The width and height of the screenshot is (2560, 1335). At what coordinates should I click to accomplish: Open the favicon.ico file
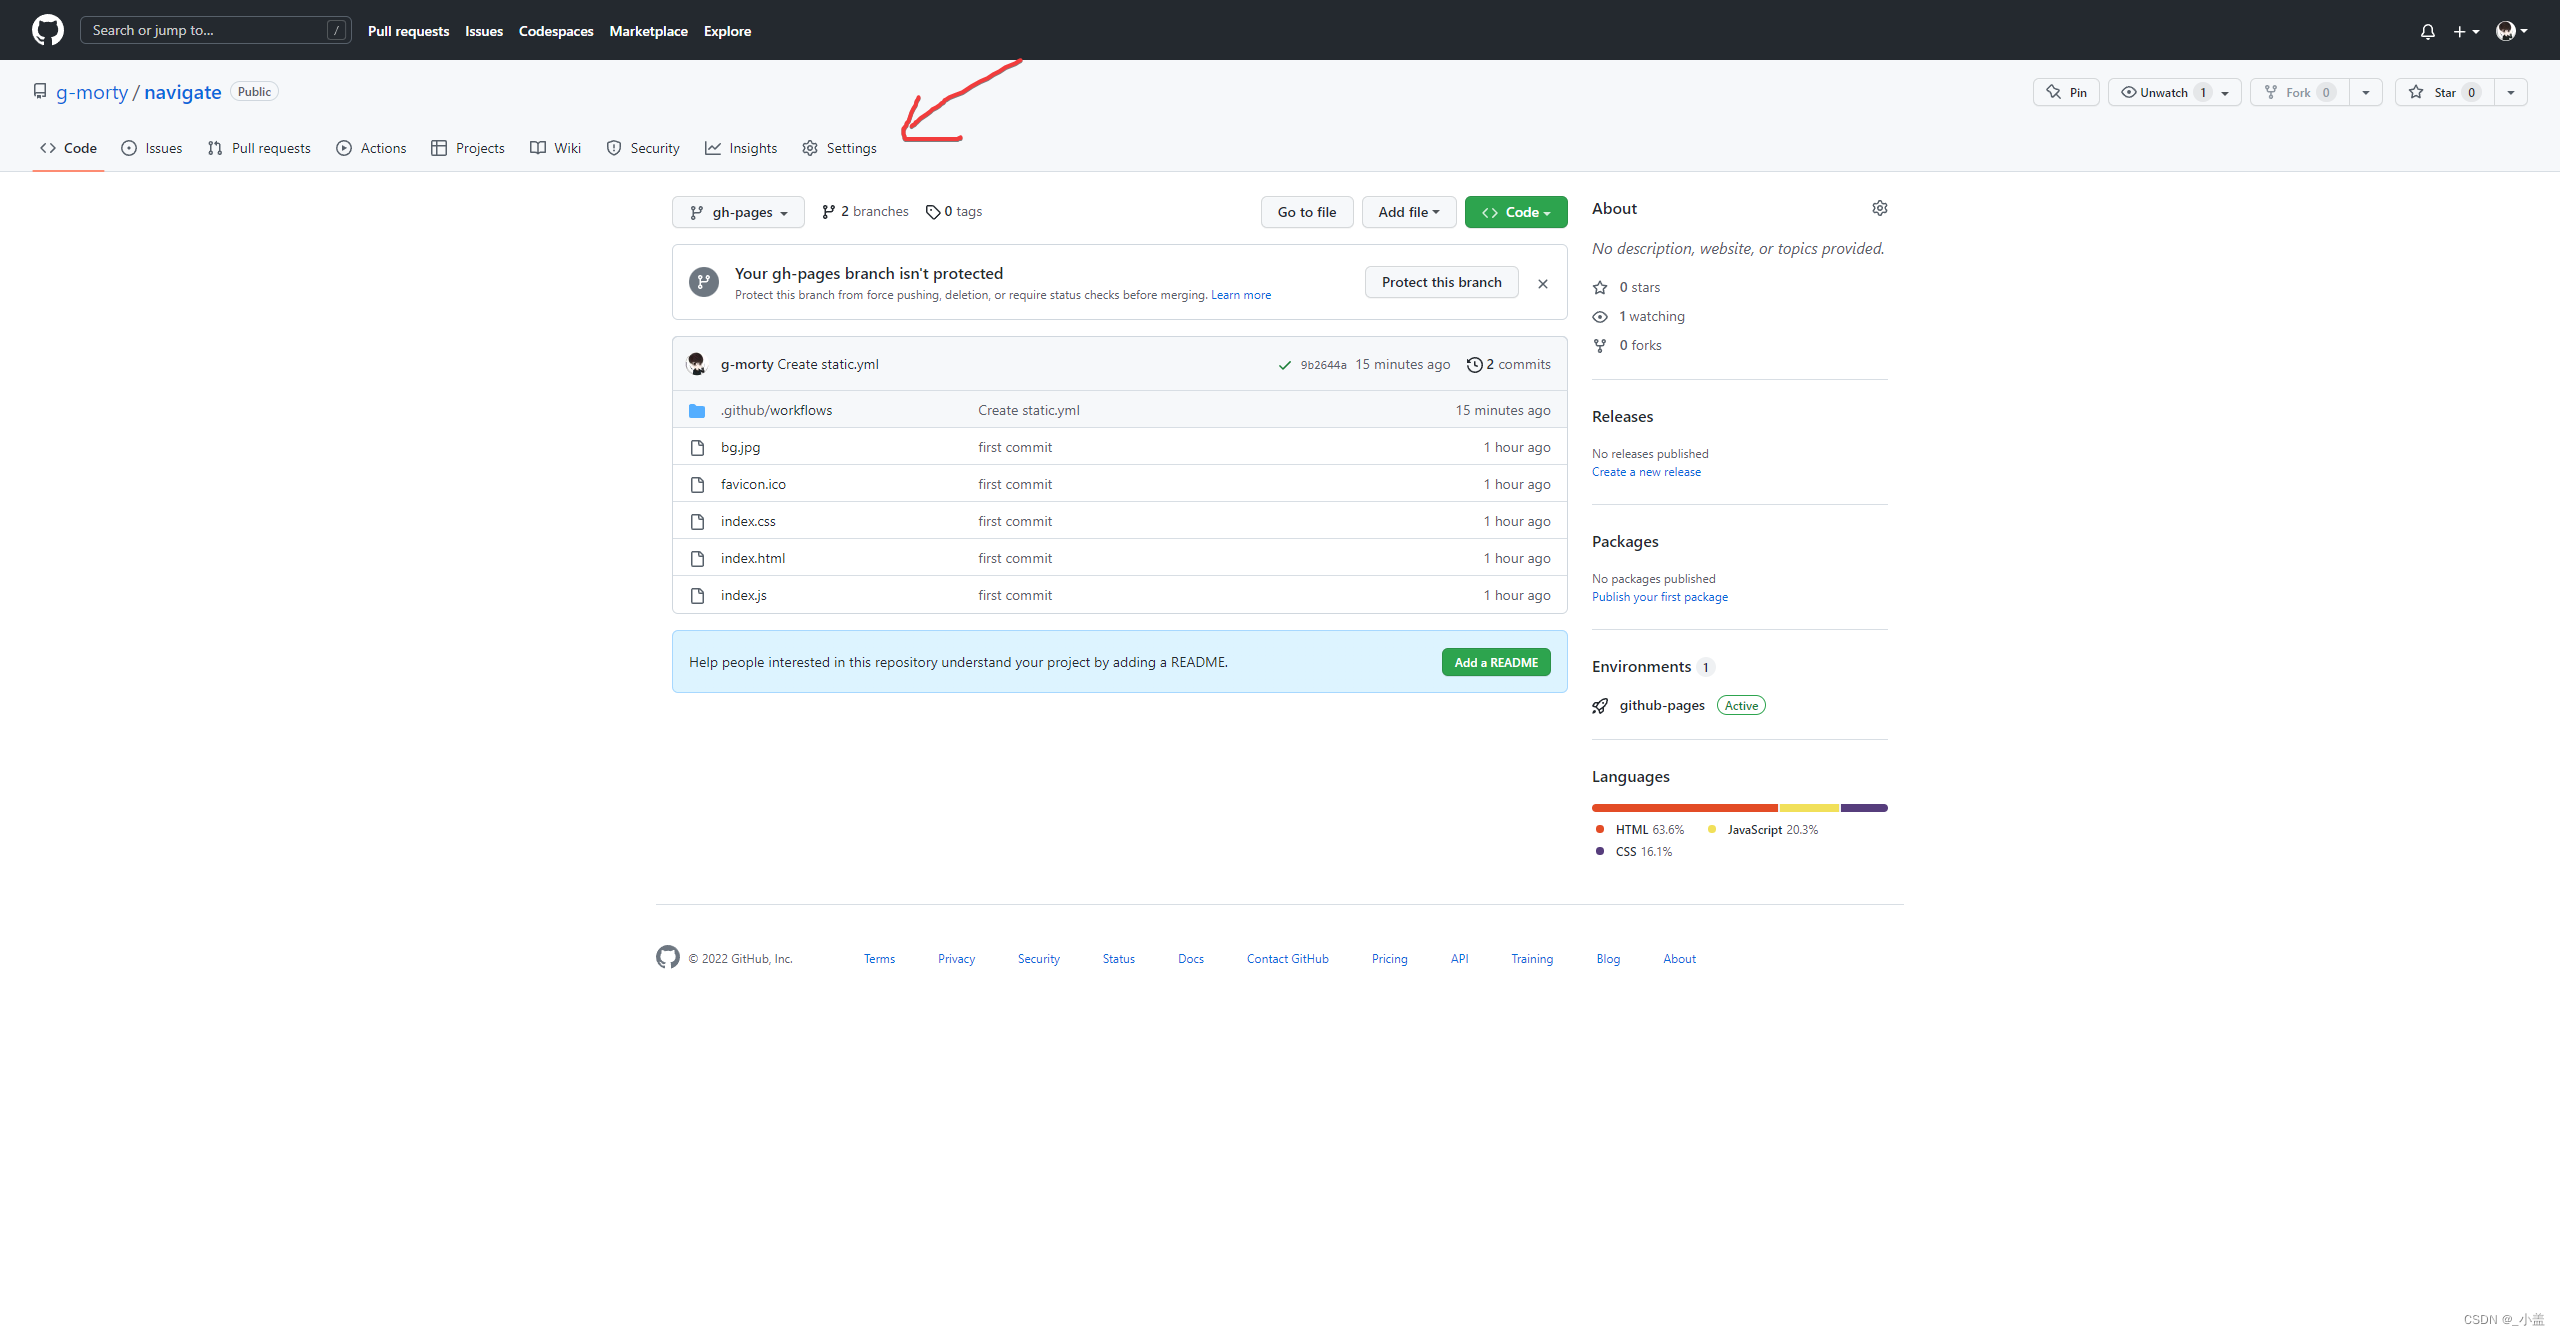pos(753,484)
